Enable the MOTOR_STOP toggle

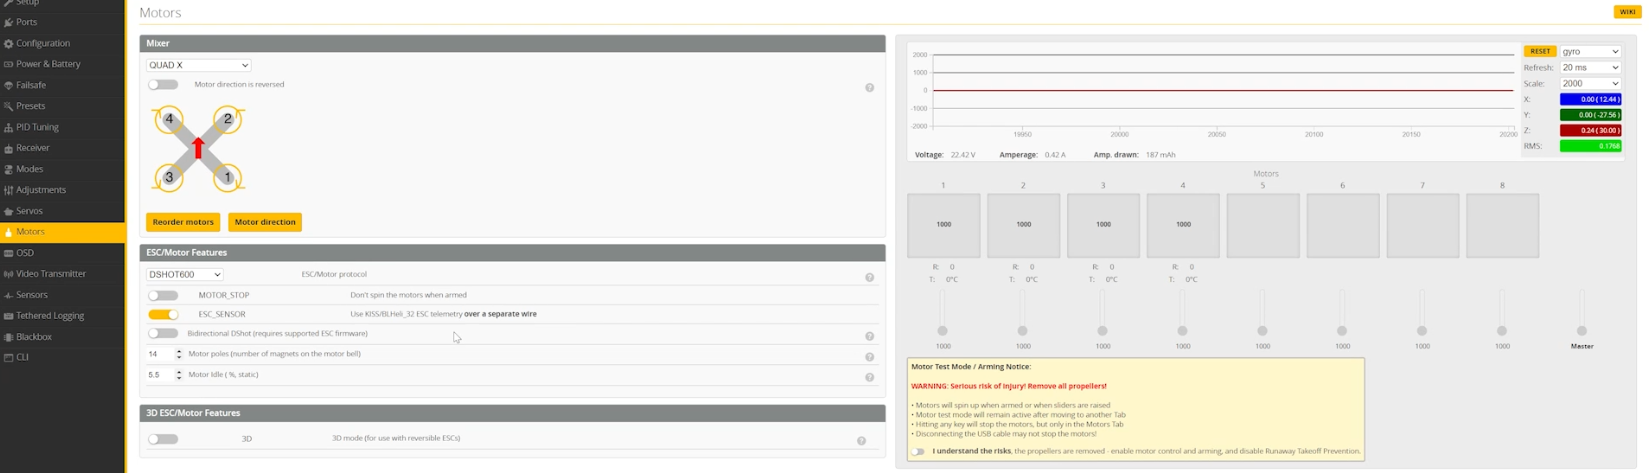pos(163,296)
